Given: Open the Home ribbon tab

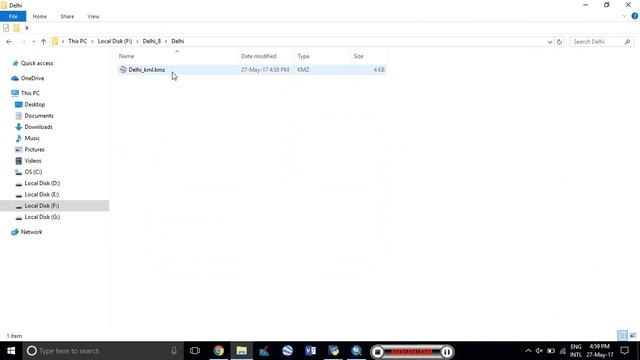Looking at the screenshot, I should [x=40, y=16].
